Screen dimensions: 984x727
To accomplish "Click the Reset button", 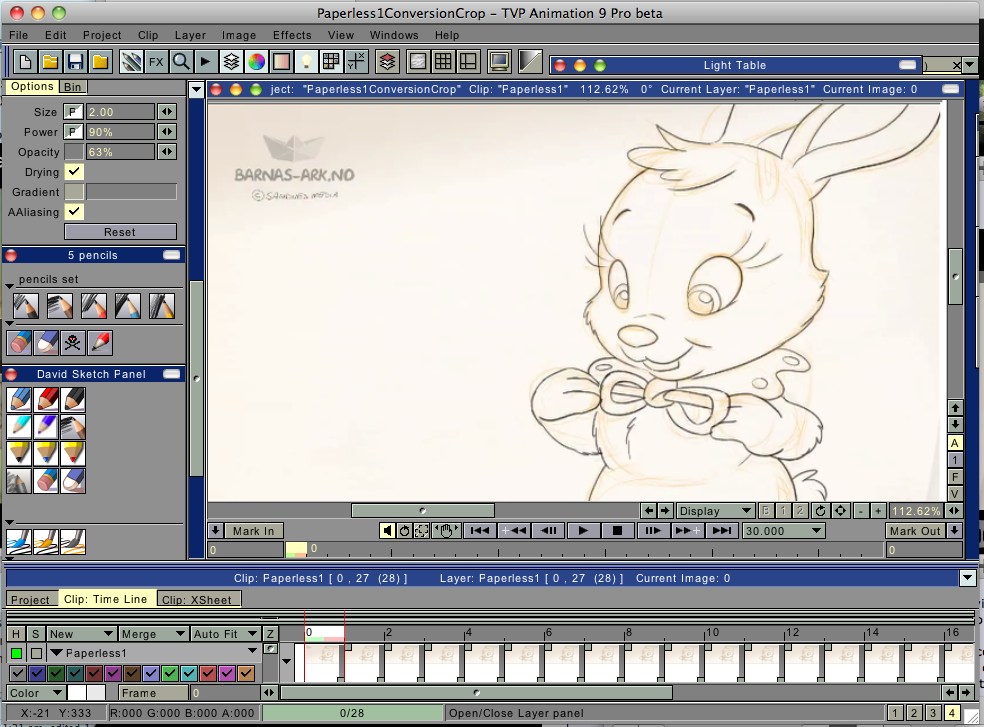I will pos(120,232).
